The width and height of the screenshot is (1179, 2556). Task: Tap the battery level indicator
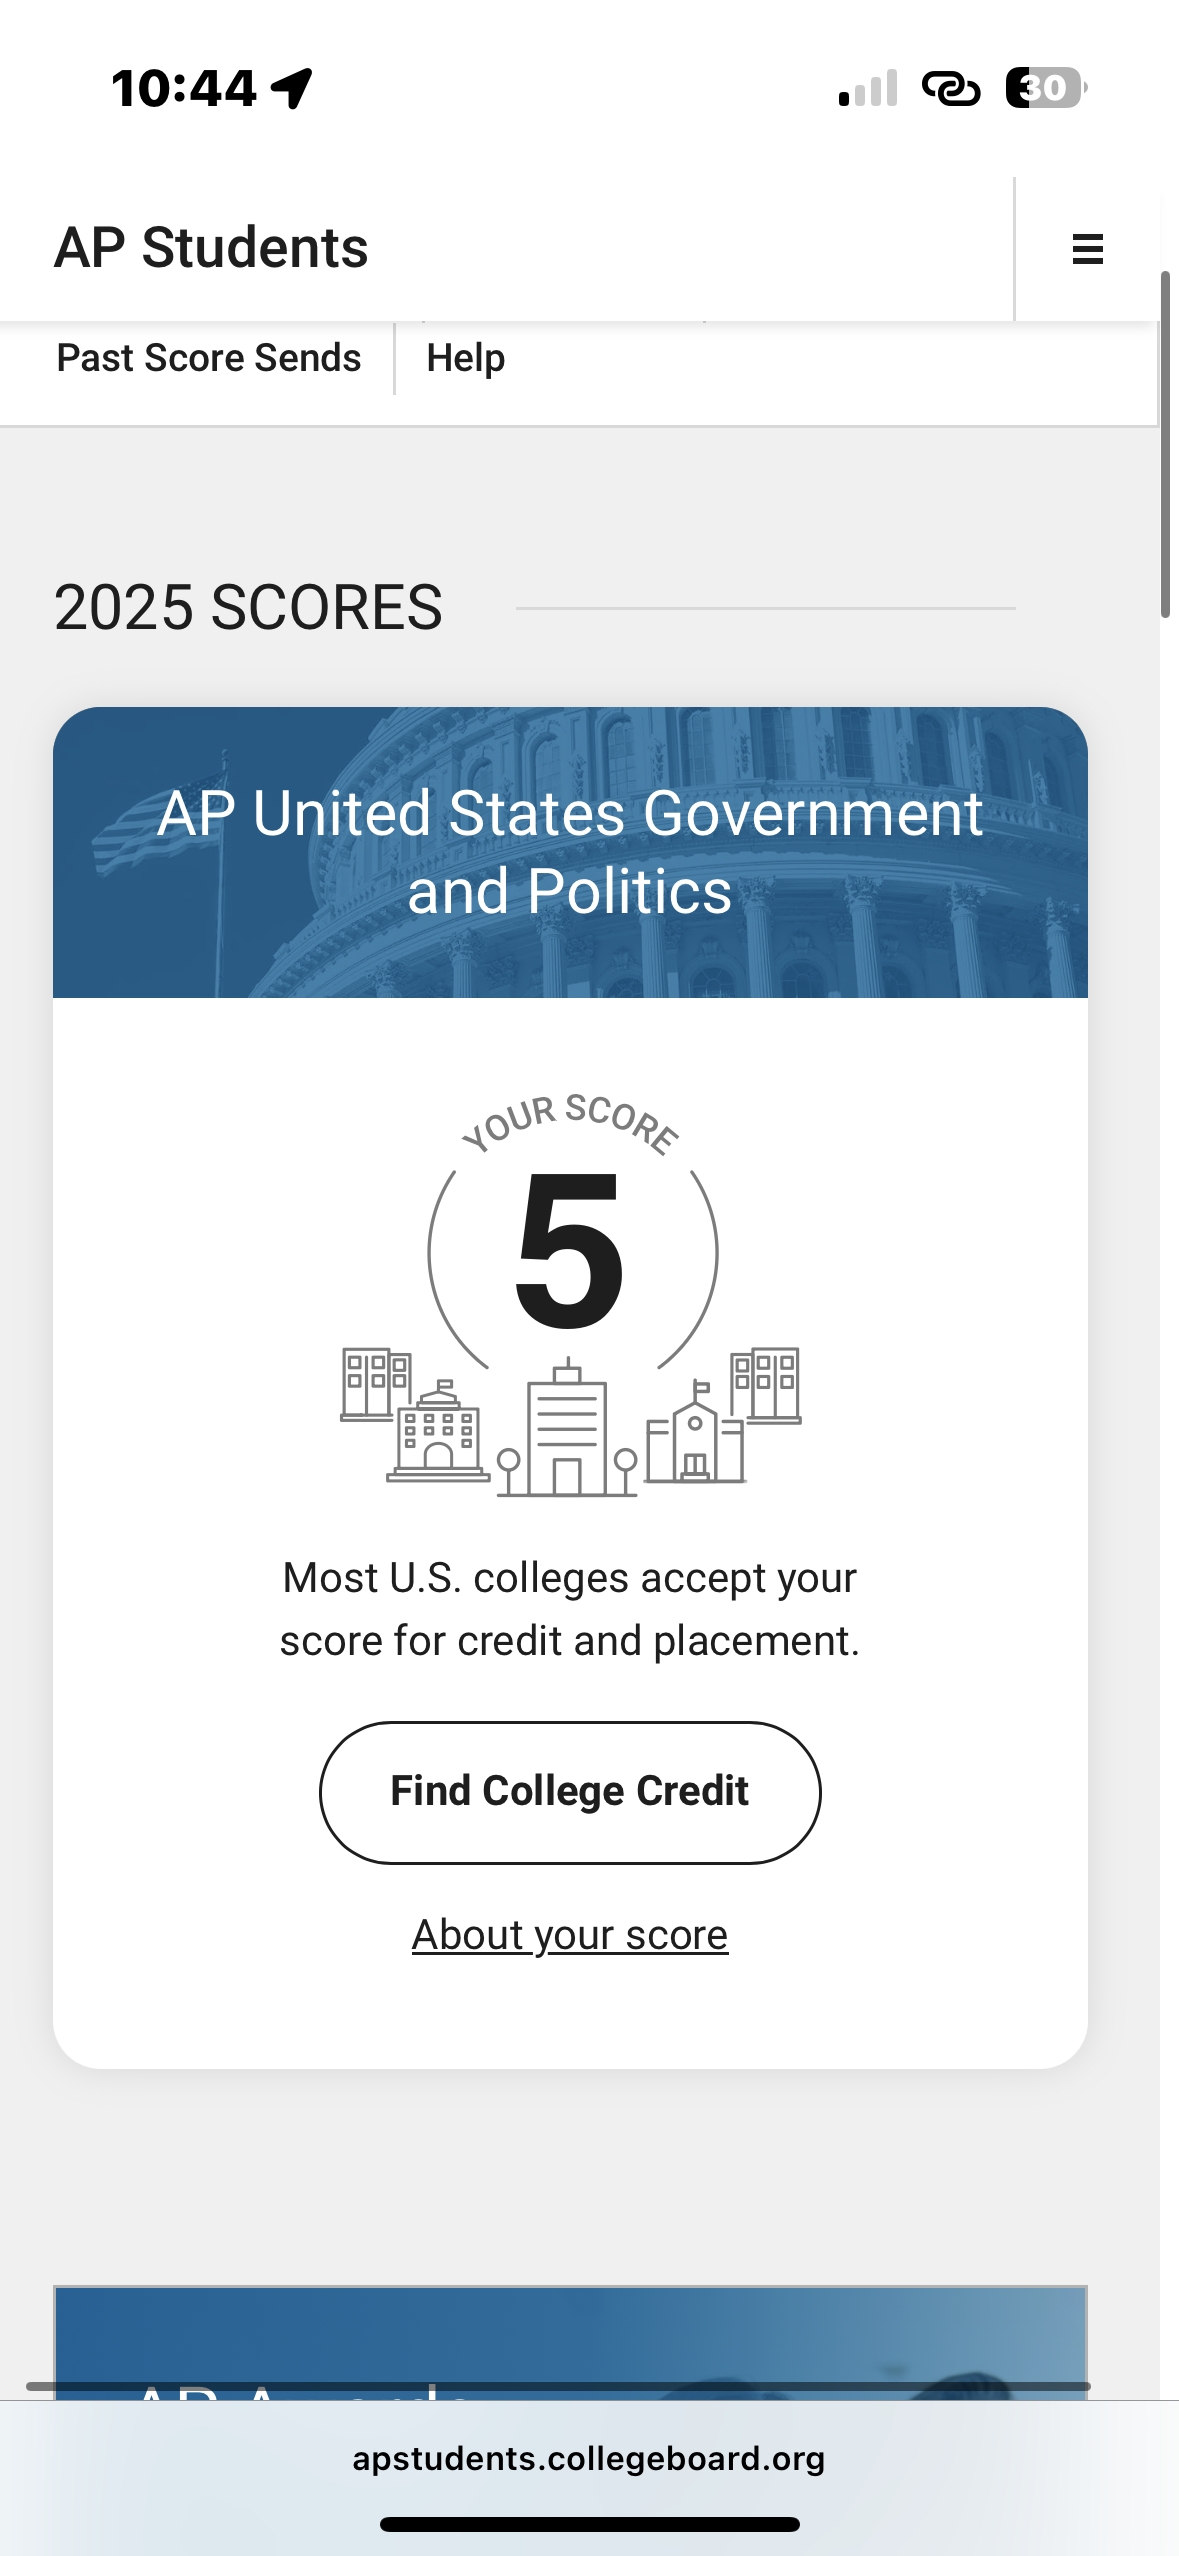tap(1045, 88)
